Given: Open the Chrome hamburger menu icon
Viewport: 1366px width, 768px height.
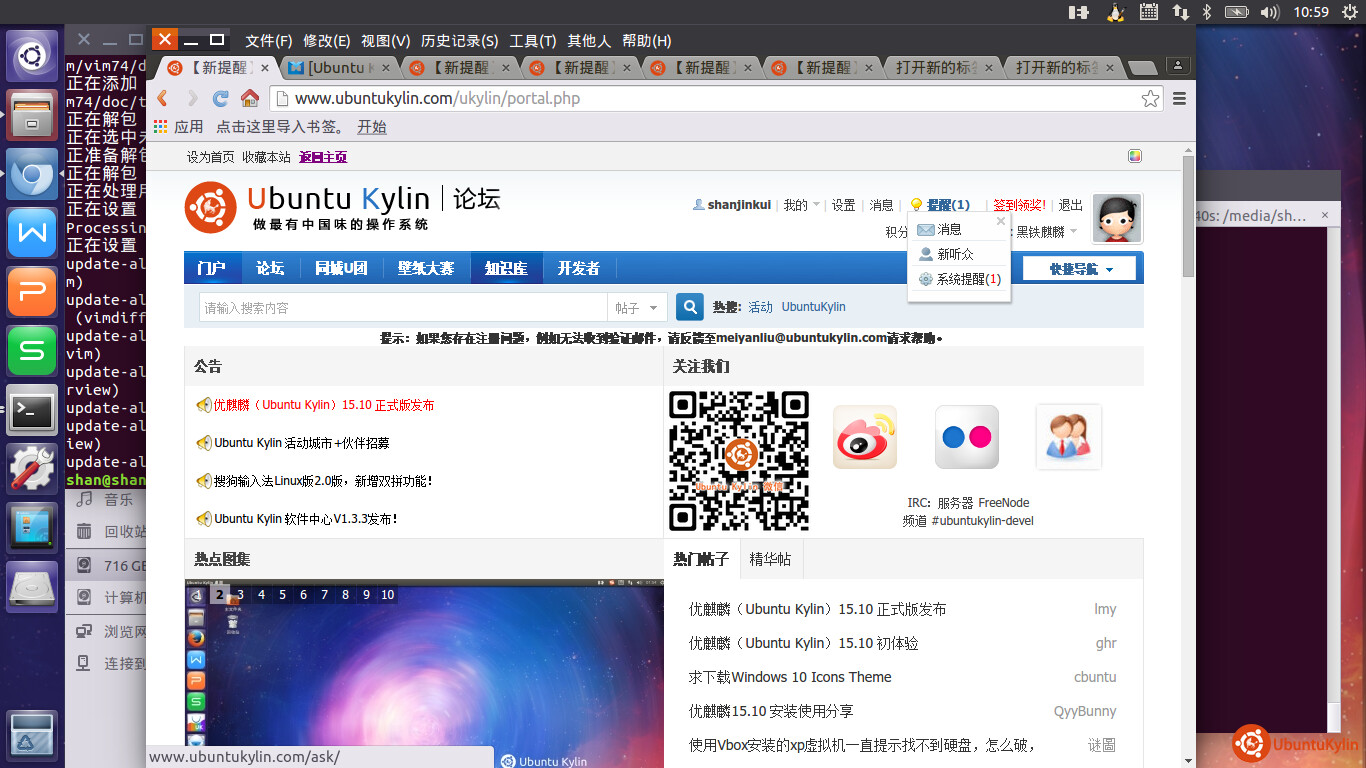Looking at the screenshot, I should pos(1179,98).
